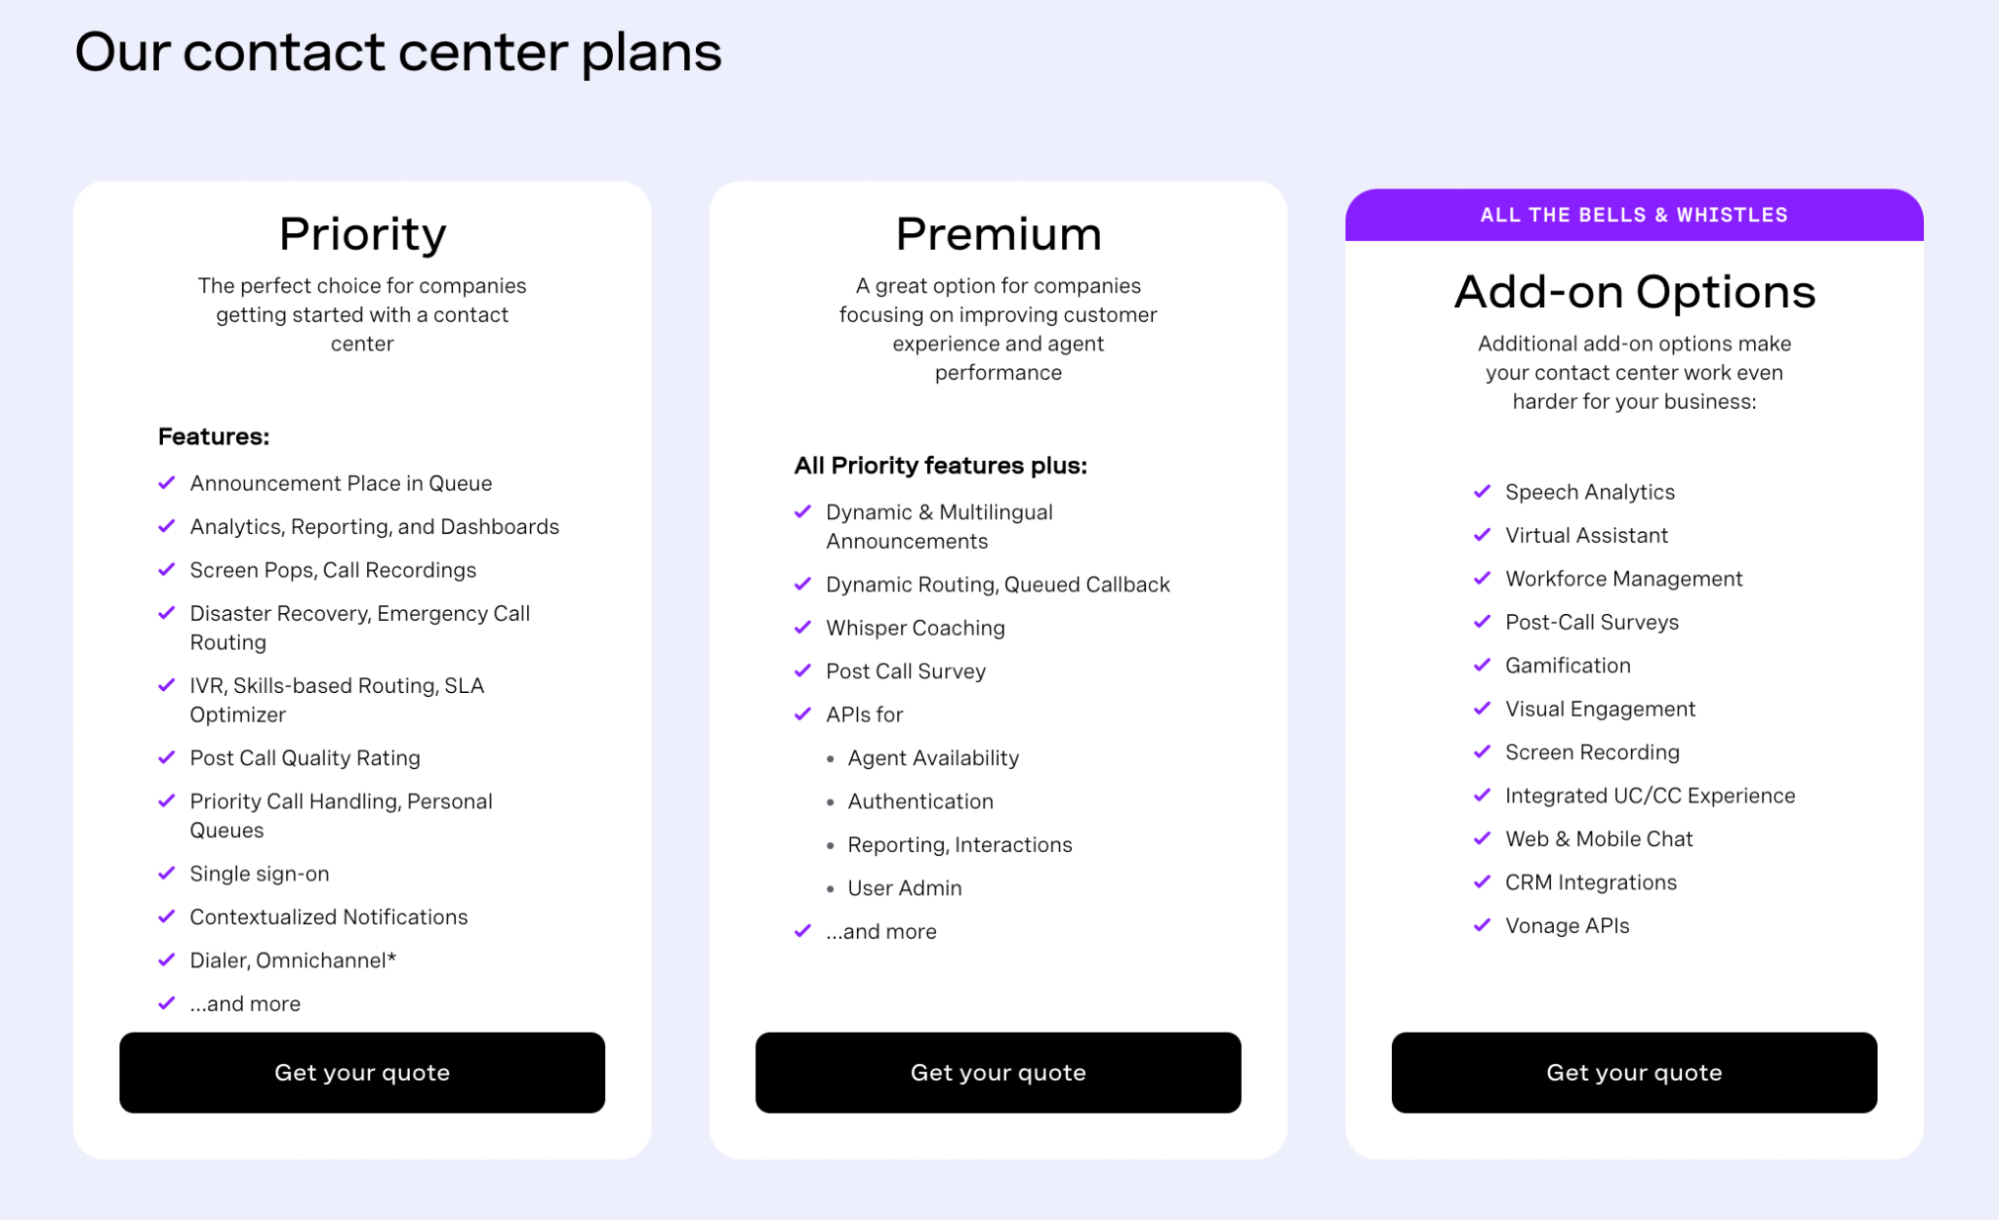Image resolution: width=1999 pixels, height=1221 pixels.
Task: Click the All the Bells & Whistles banner
Action: (1633, 215)
